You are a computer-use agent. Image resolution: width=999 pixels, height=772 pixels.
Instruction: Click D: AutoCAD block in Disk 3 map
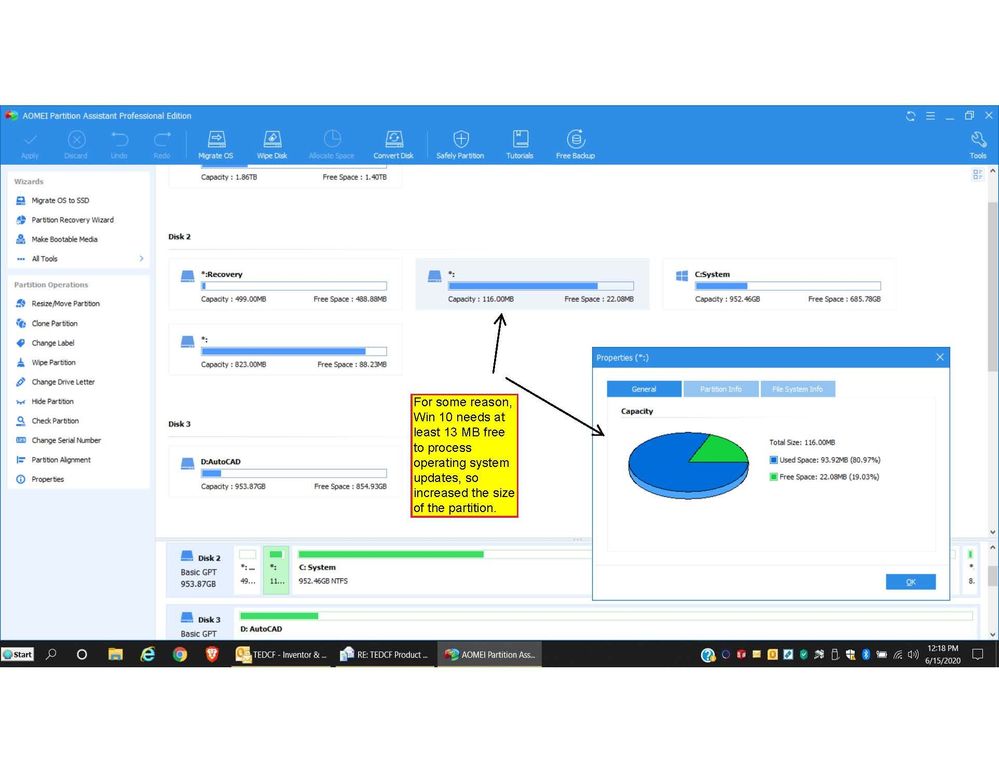(605, 622)
